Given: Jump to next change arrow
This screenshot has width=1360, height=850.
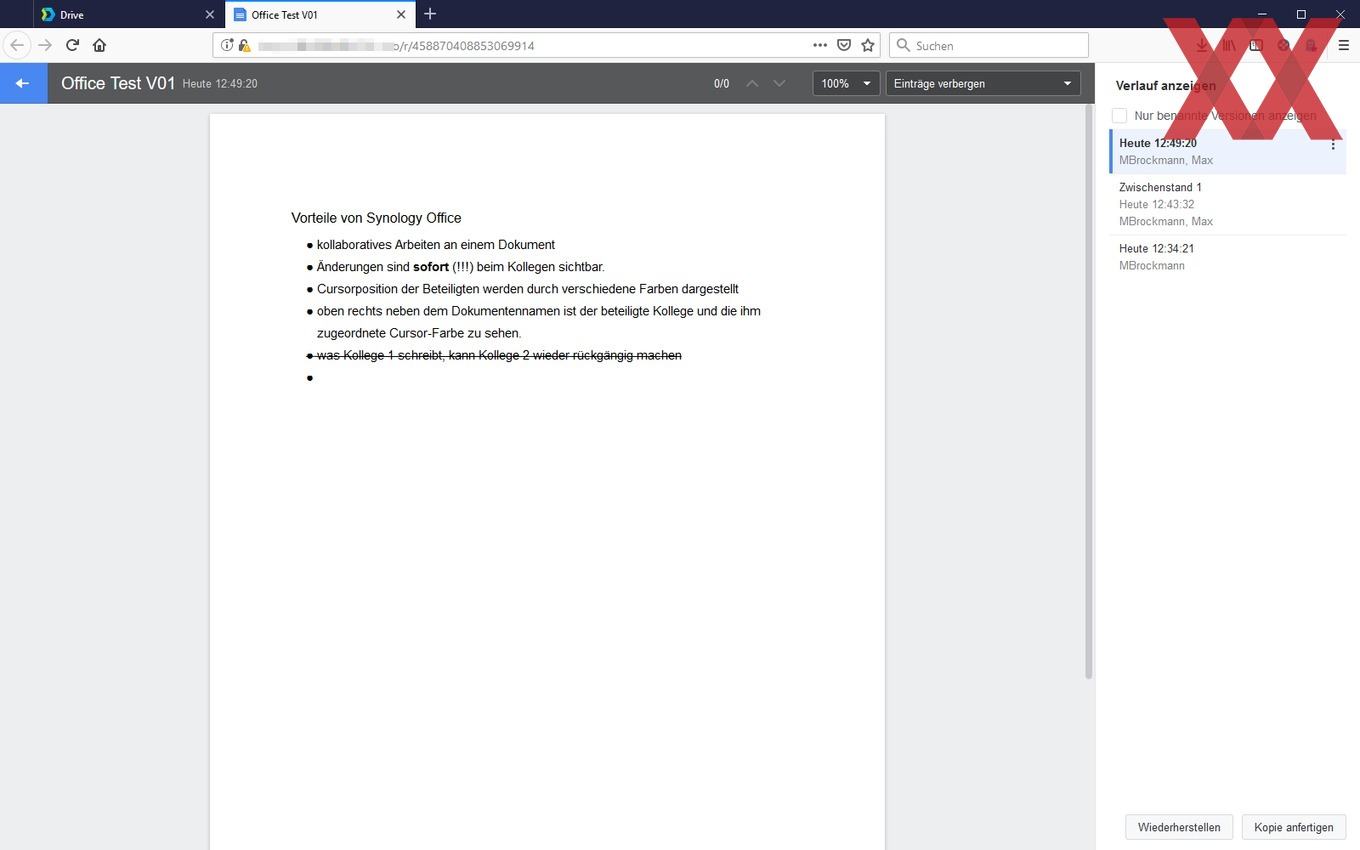Looking at the screenshot, I should pyautogui.click(x=780, y=83).
